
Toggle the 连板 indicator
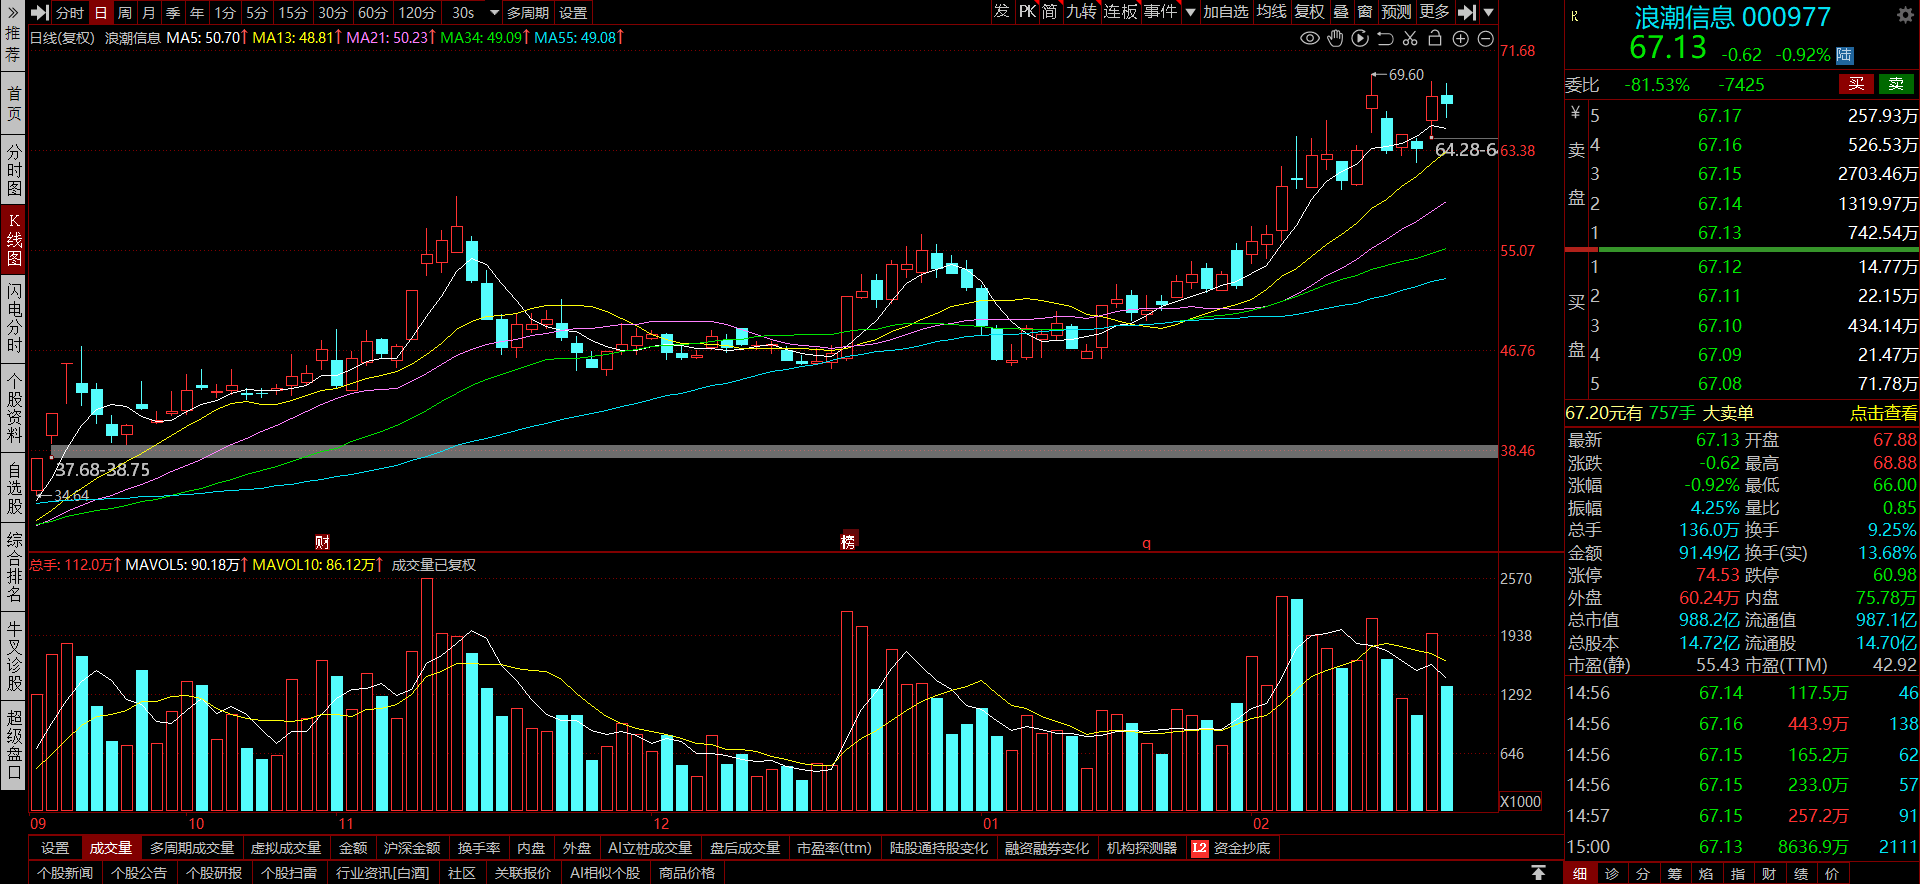pyautogui.click(x=1121, y=12)
